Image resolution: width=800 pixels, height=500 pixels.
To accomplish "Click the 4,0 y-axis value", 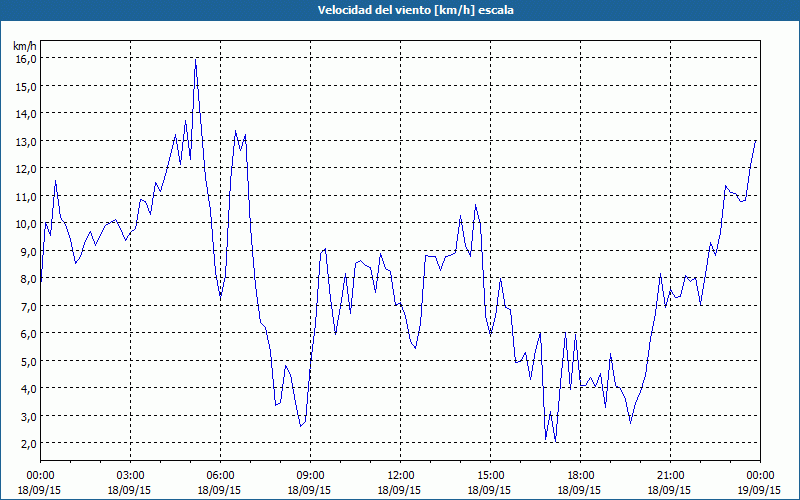I will tap(28, 389).
